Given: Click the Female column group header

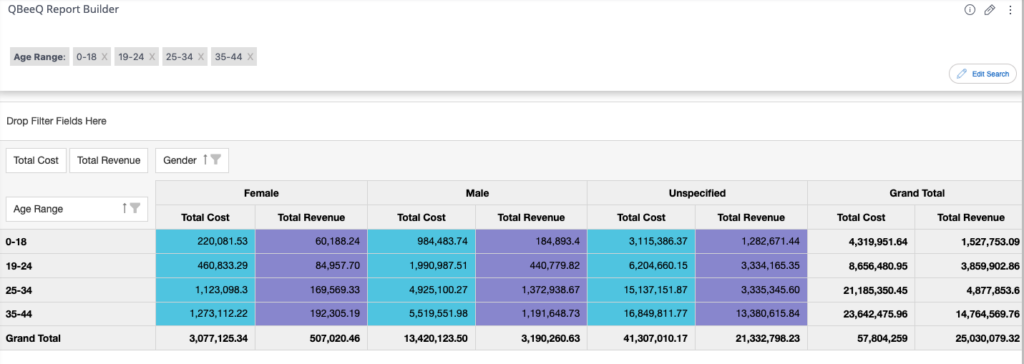Looking at the screenshot, I should point(261,193).
